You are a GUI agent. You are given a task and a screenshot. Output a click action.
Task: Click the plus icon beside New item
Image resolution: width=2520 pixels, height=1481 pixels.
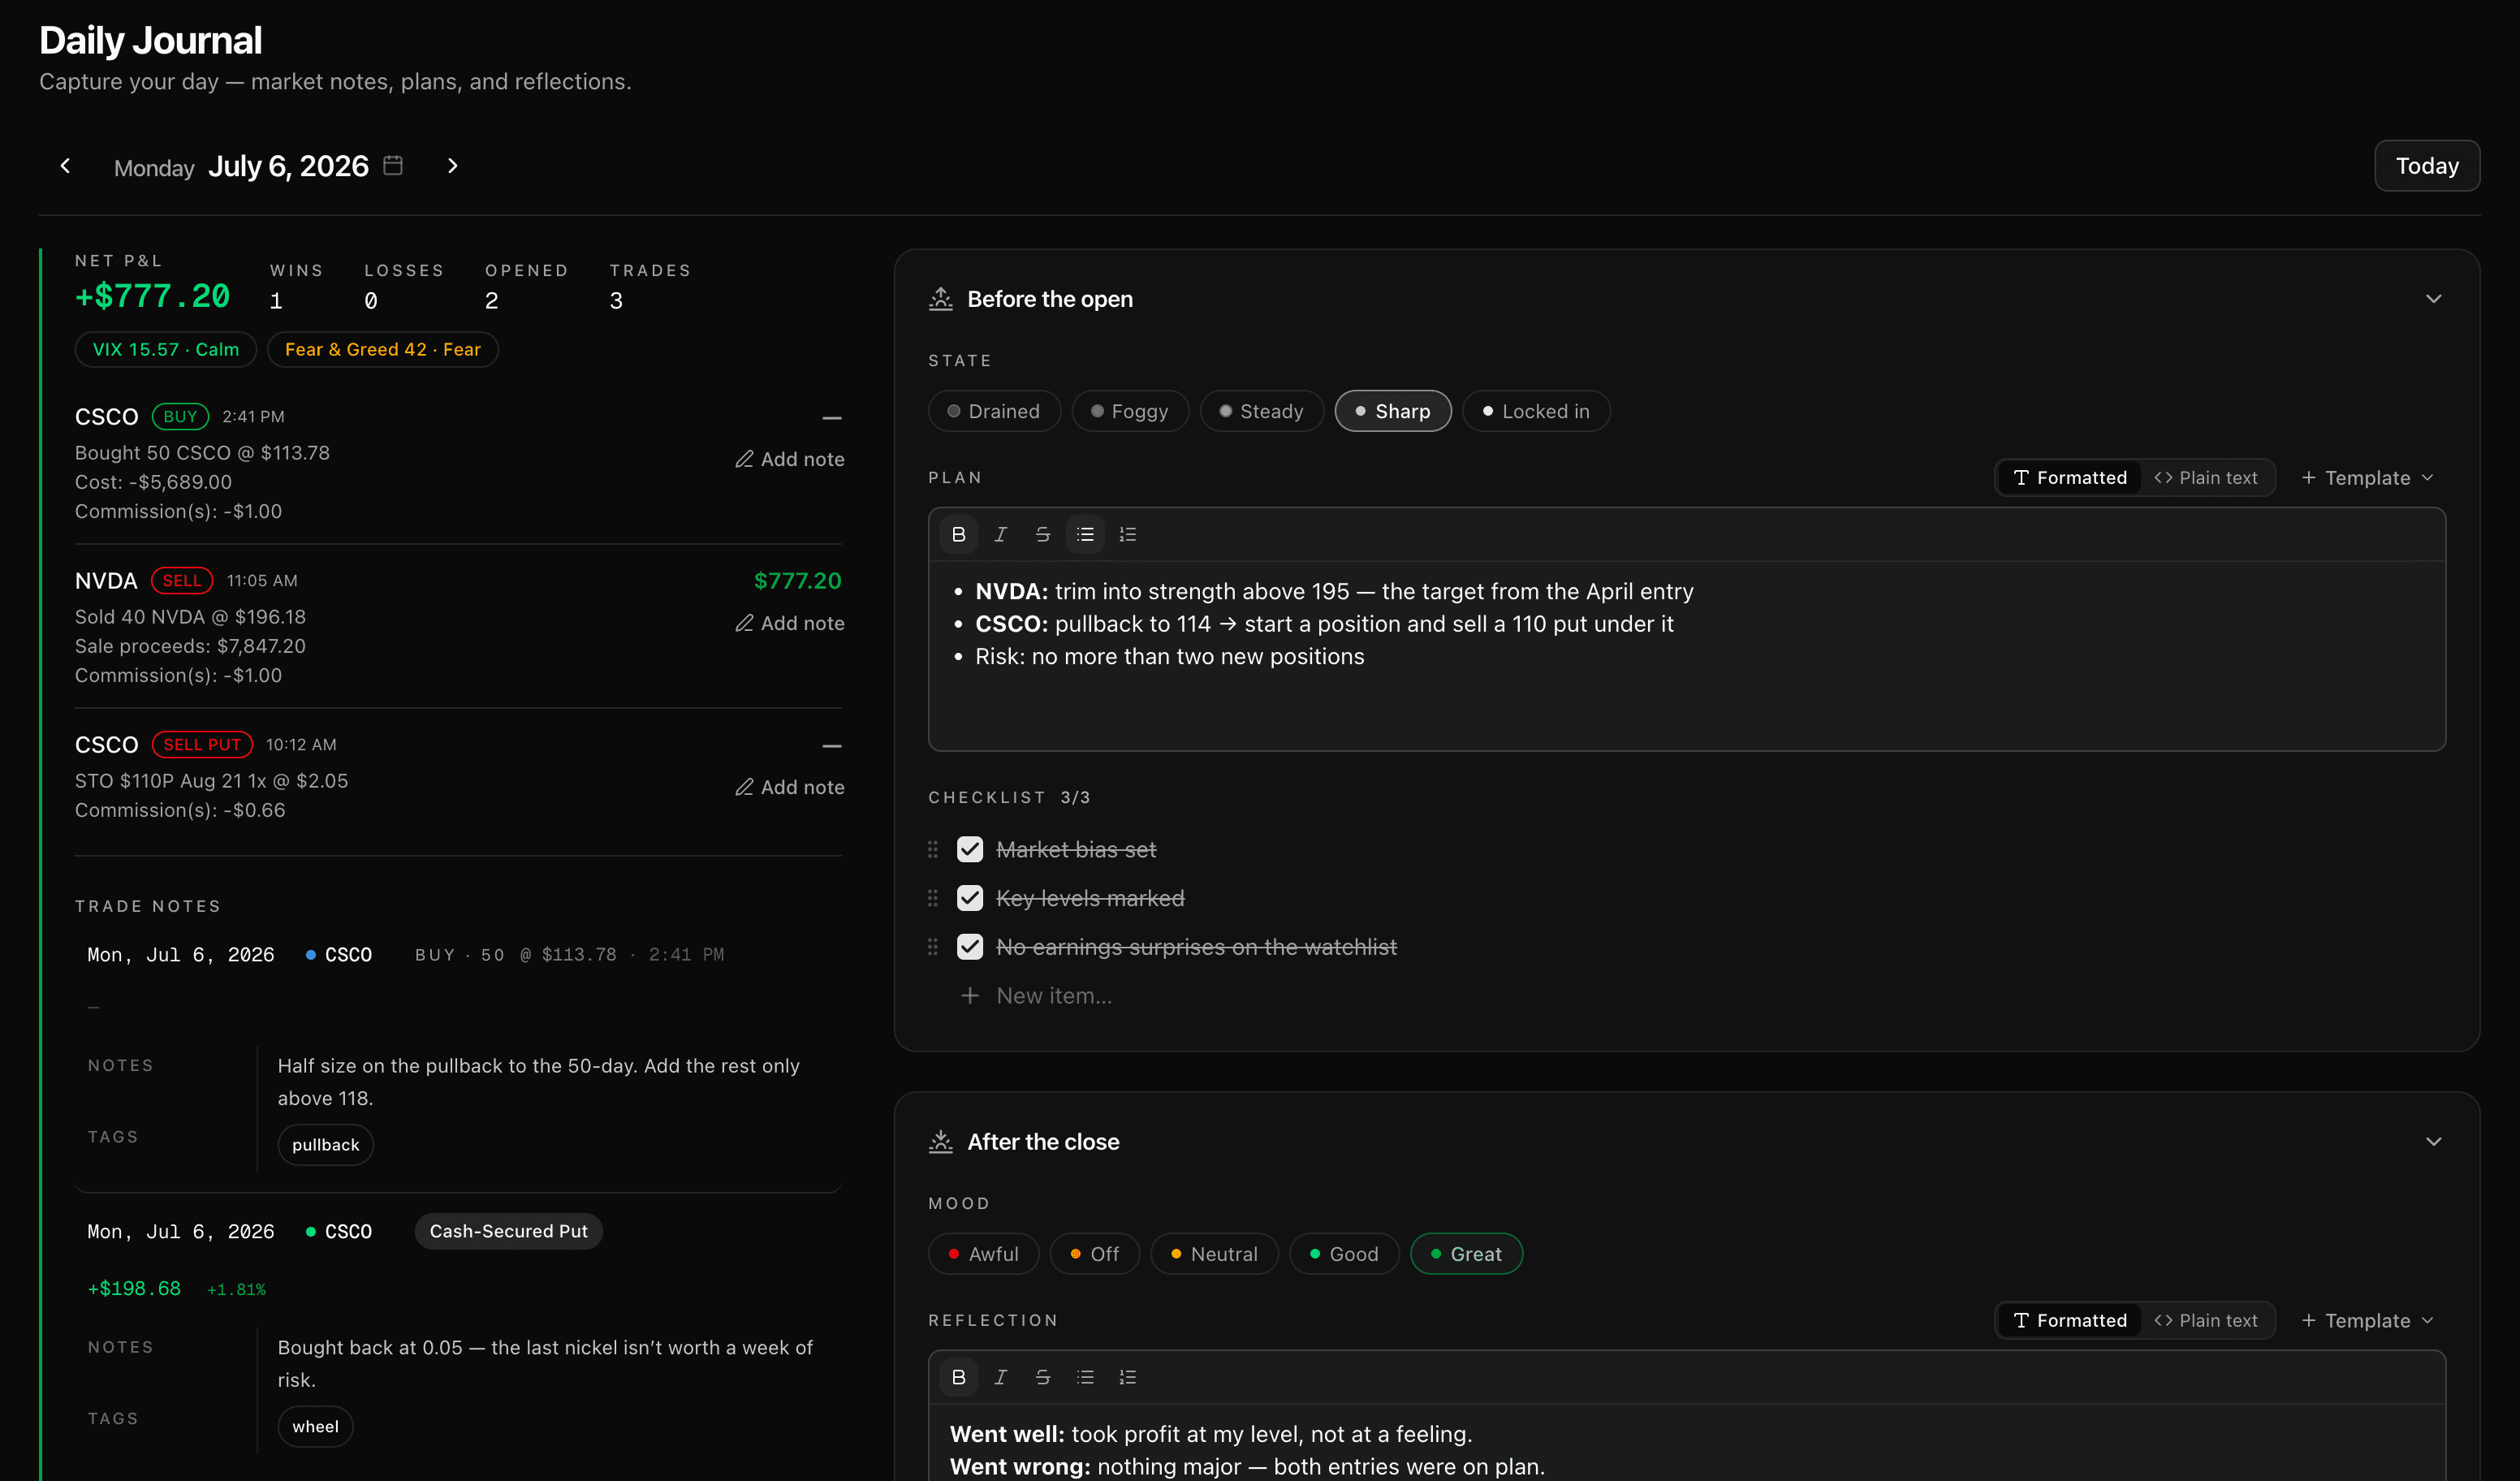click(x=970, y=996)
